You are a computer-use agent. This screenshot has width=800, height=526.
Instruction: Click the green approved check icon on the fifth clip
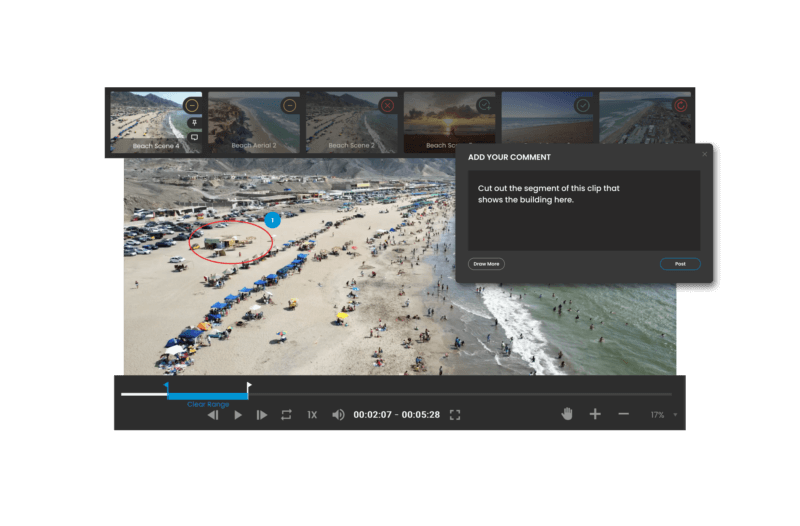click(x=583, y=106)
